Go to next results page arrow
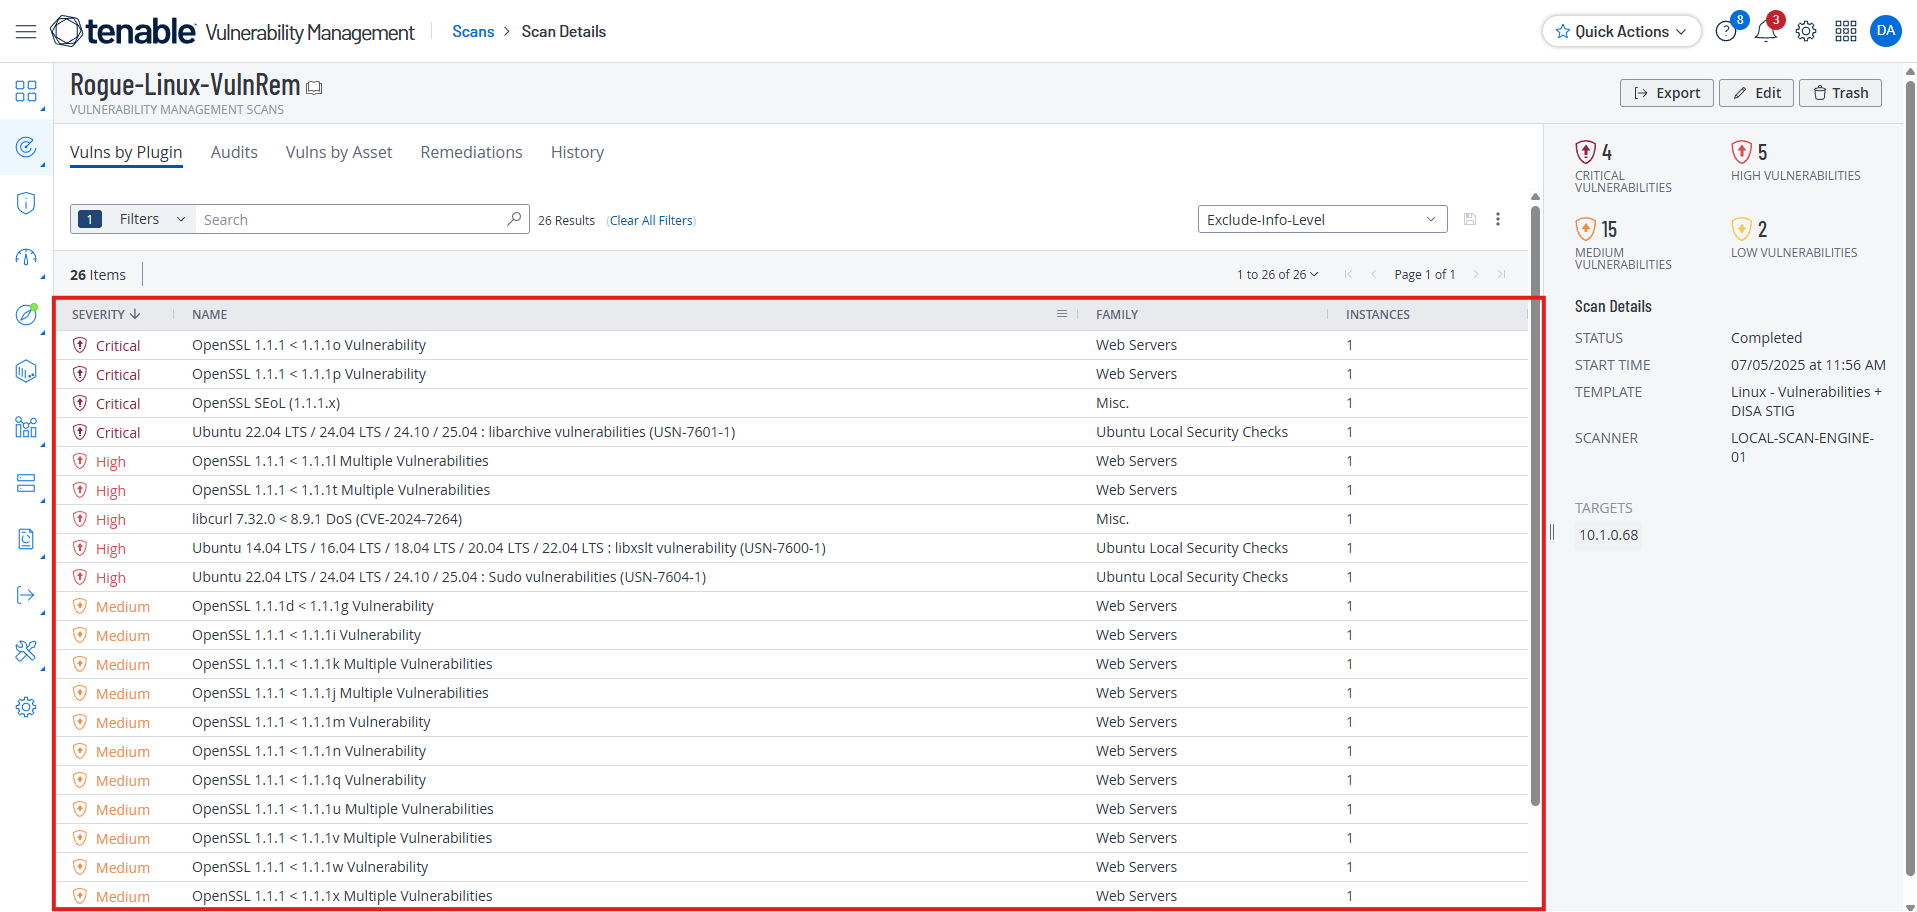The height and width of the screenshot is (912, 1917). [1476, 274]
